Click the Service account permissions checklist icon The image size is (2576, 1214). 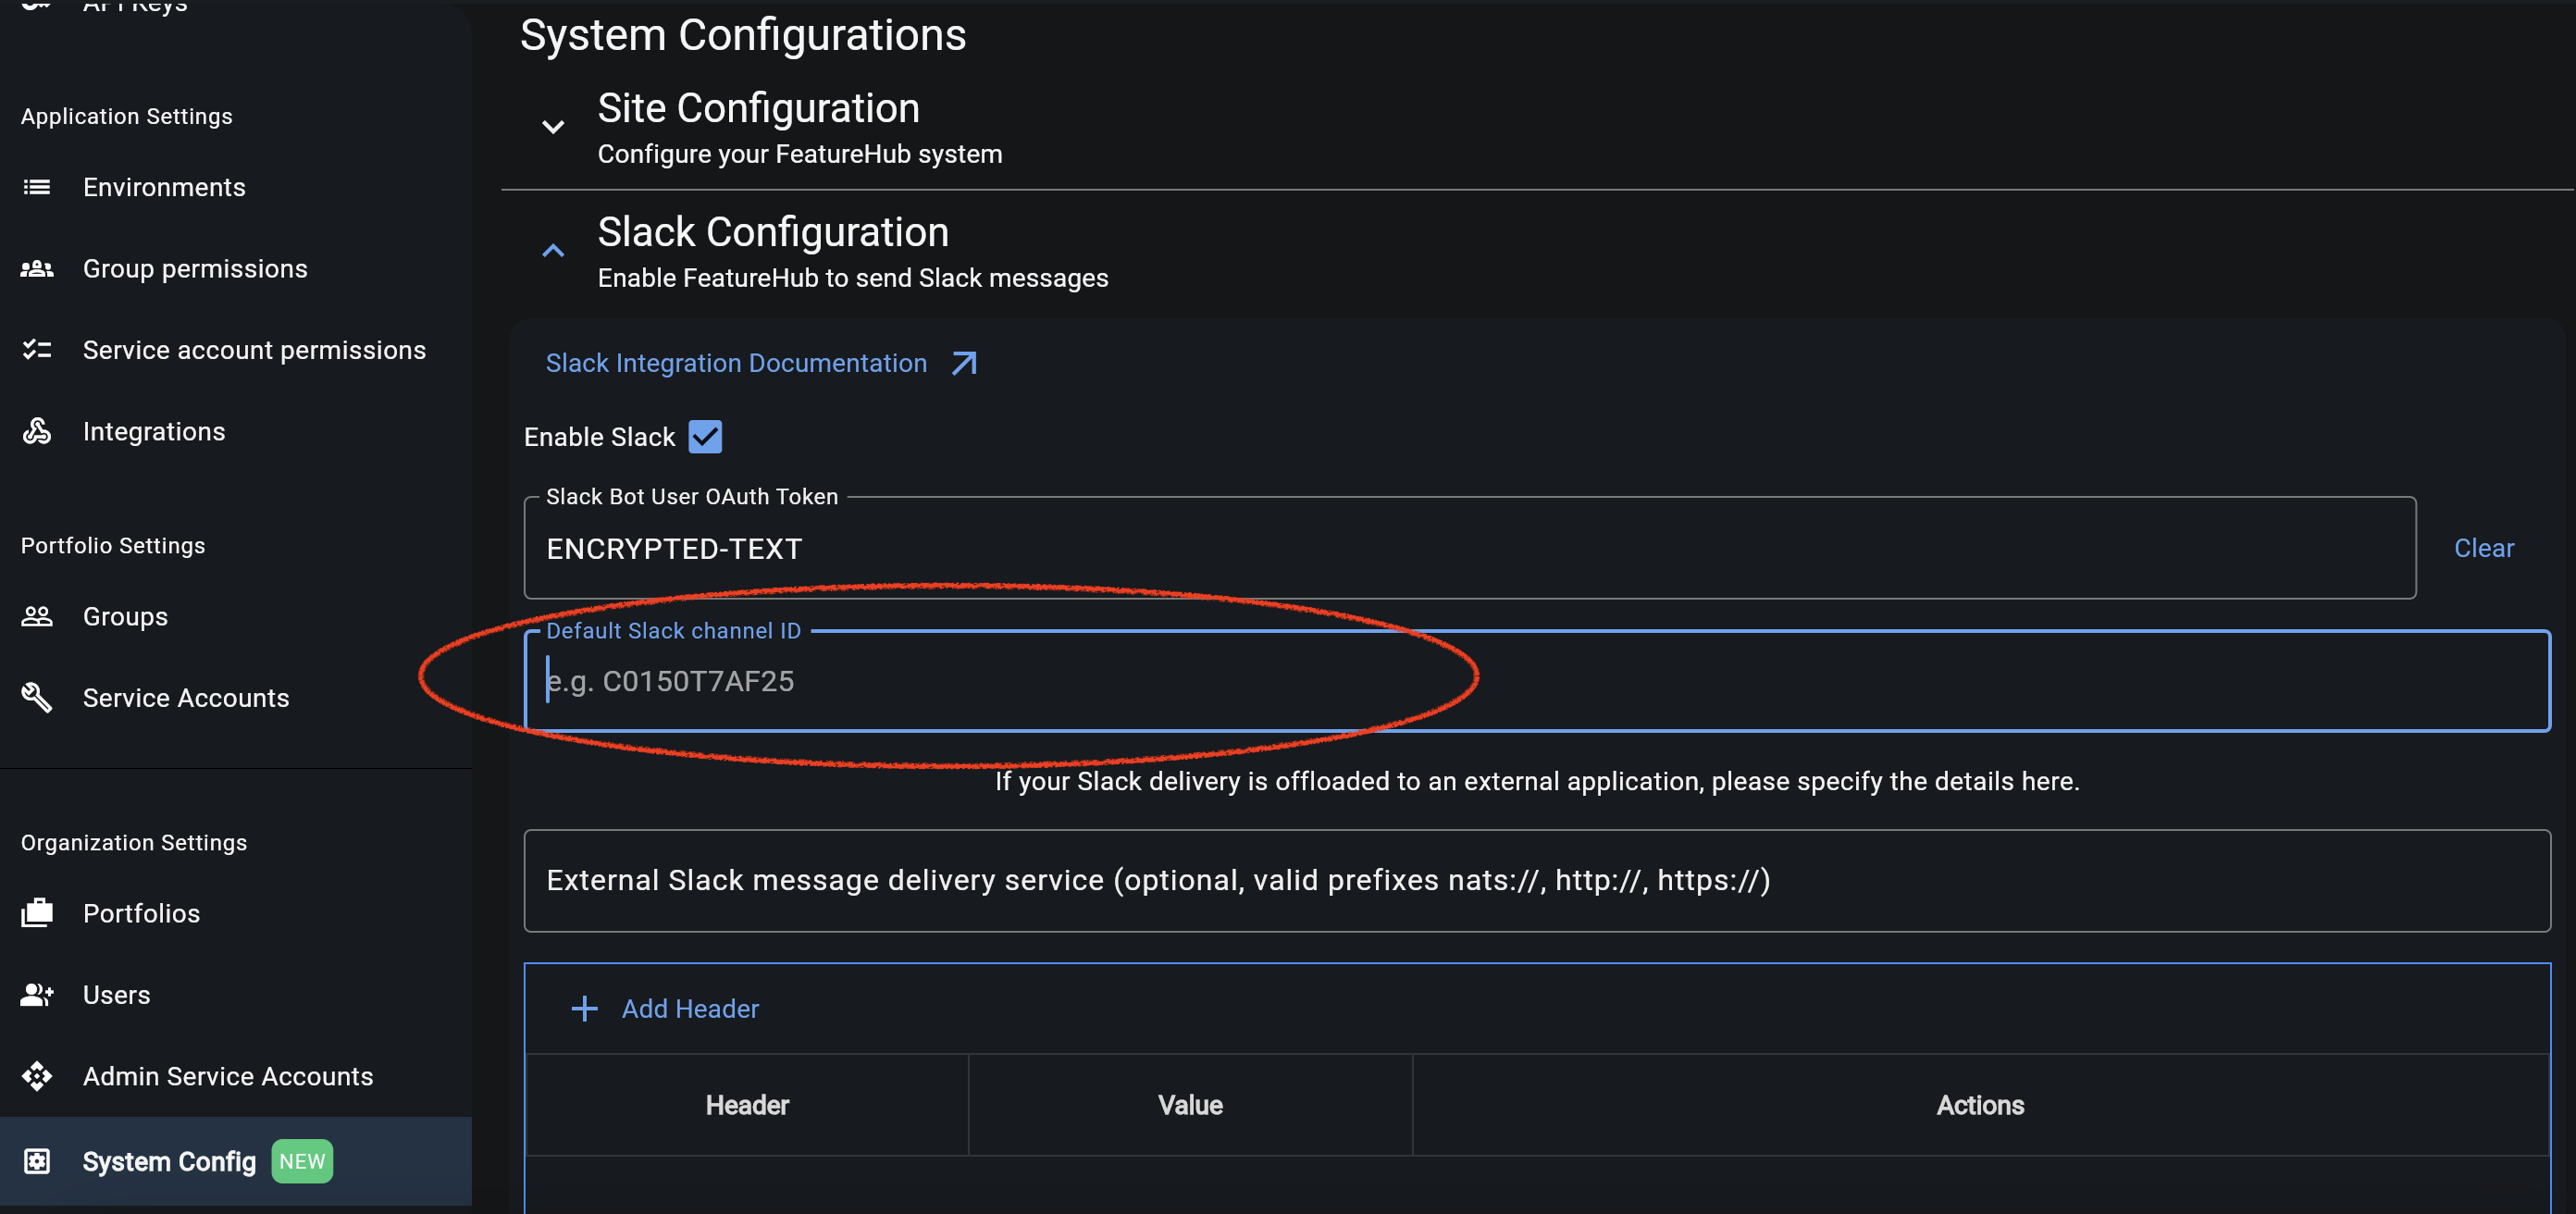tap(37, 350)
